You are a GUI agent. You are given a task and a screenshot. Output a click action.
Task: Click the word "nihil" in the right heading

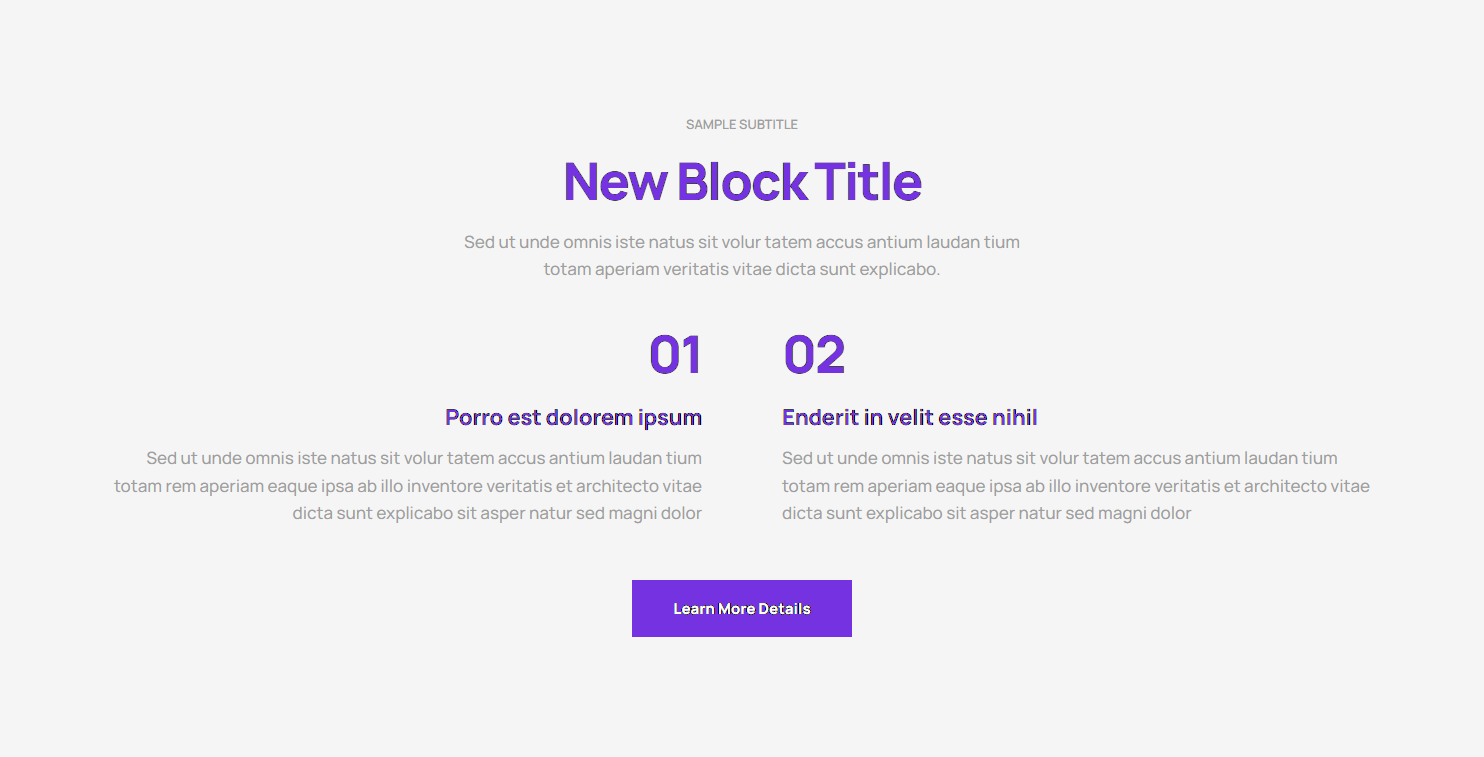point(1015,417)
